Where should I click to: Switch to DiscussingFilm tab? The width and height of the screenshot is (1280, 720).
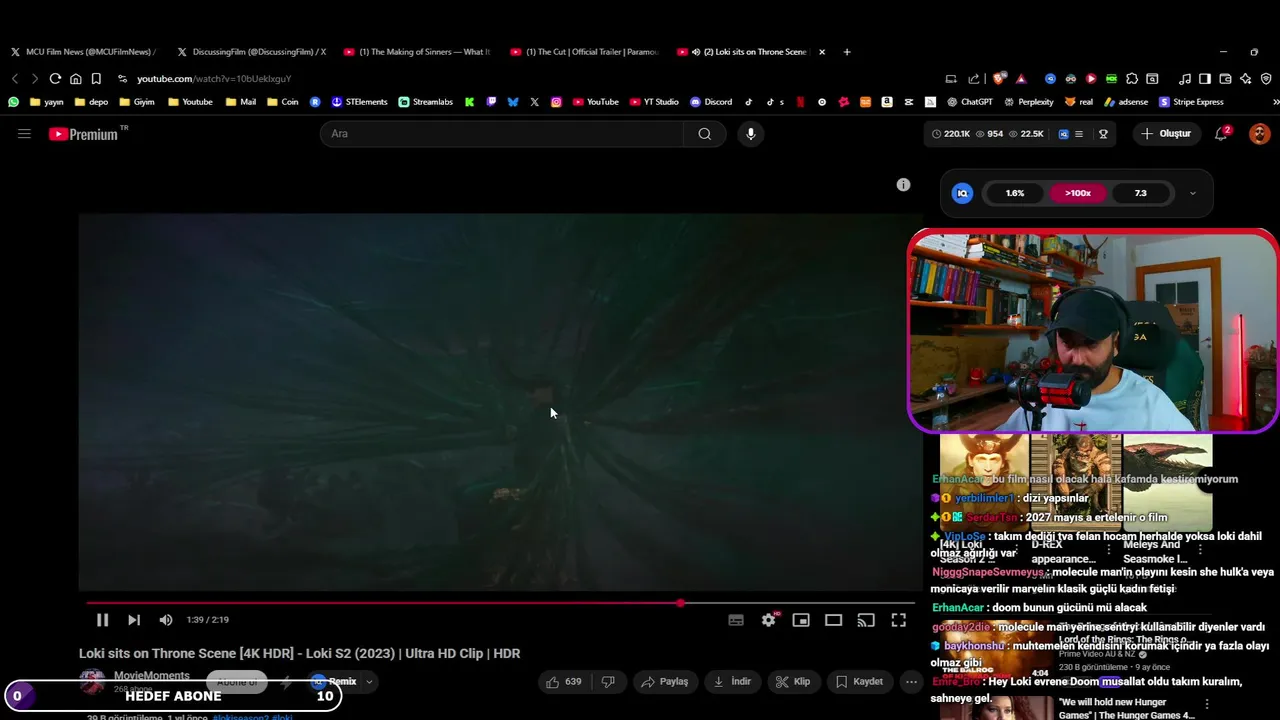tap(250, 52)
